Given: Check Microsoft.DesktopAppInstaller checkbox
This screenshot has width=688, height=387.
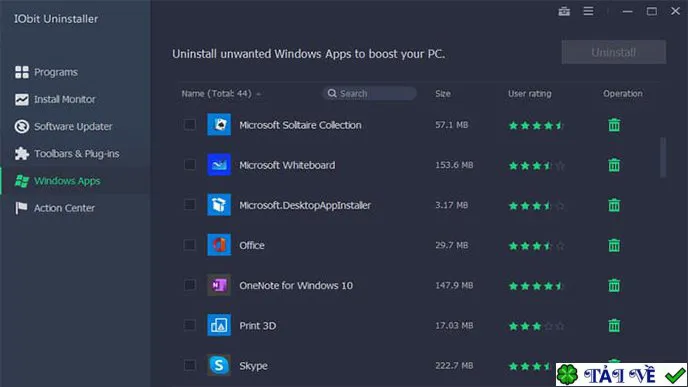Looking at the screenshot, I should [190, 205].
